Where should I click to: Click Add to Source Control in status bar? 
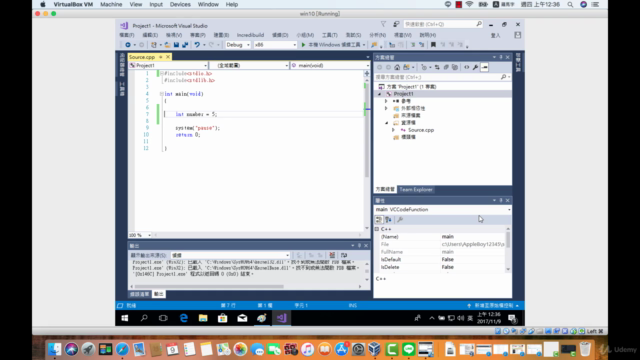click(493, 305)
